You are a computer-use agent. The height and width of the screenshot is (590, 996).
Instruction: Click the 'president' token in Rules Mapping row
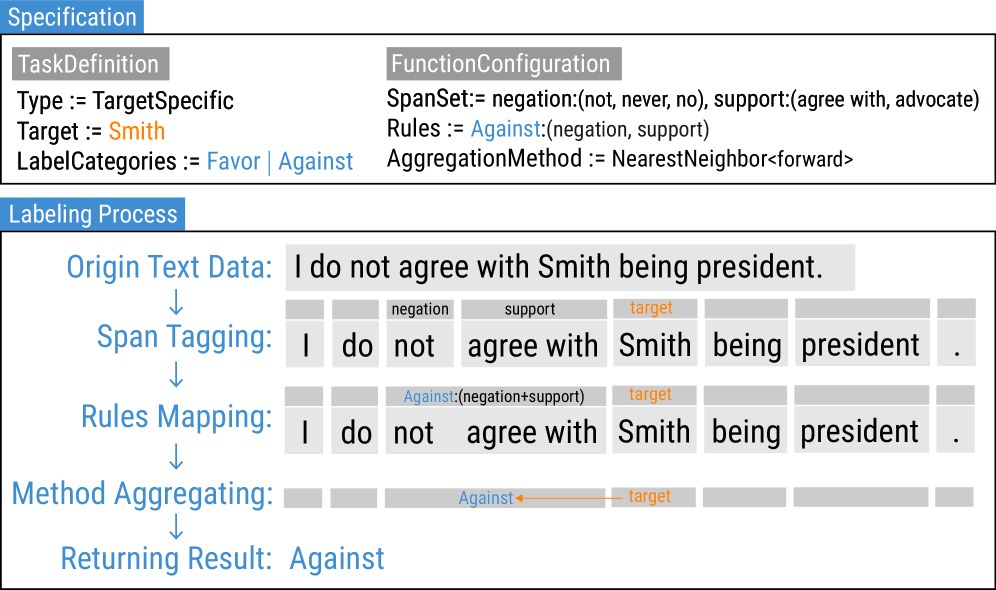[859, 432]
